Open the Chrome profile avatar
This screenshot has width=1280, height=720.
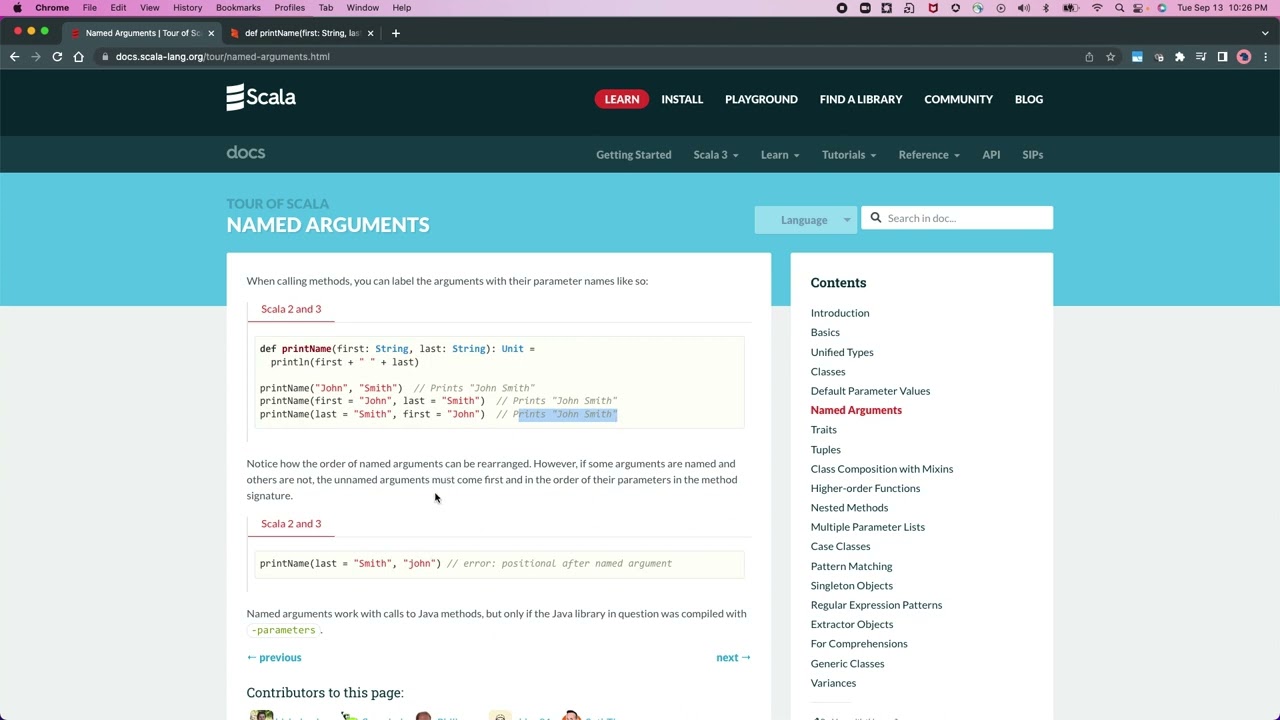pyautogui.click(x=1244, y=57)
